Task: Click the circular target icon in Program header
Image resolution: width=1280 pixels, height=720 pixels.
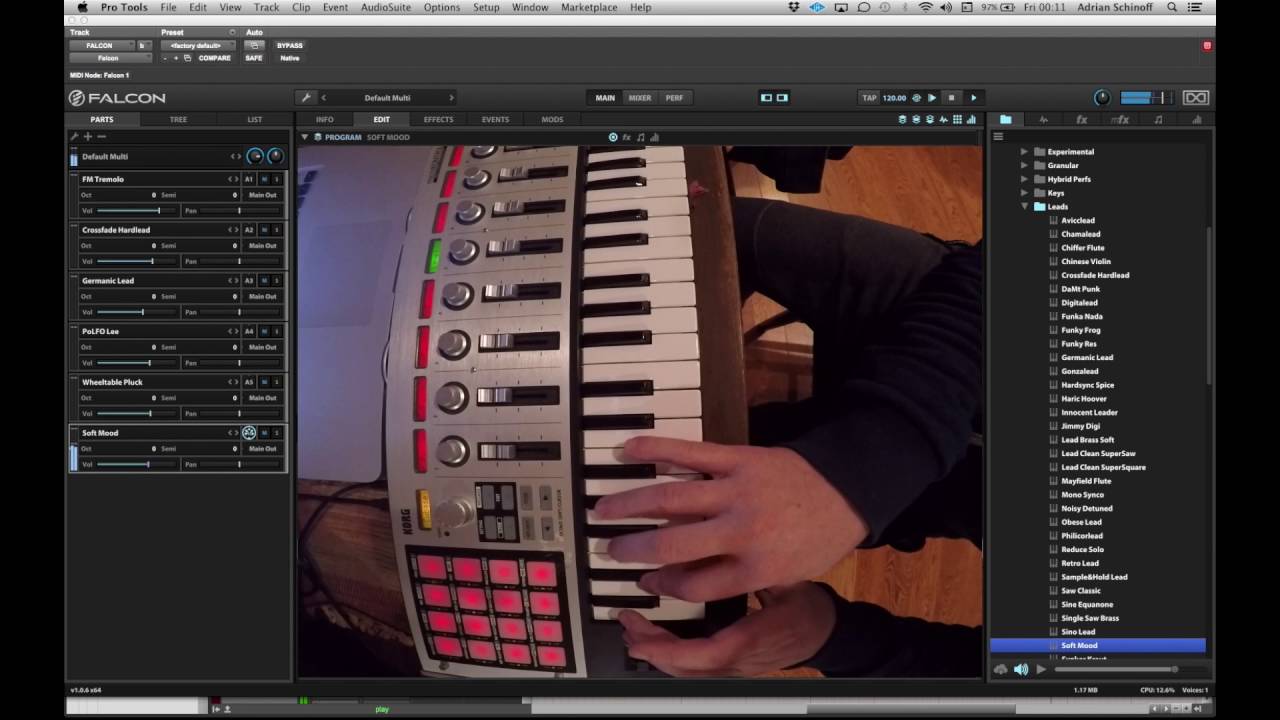Action: [x=613, y=137]
